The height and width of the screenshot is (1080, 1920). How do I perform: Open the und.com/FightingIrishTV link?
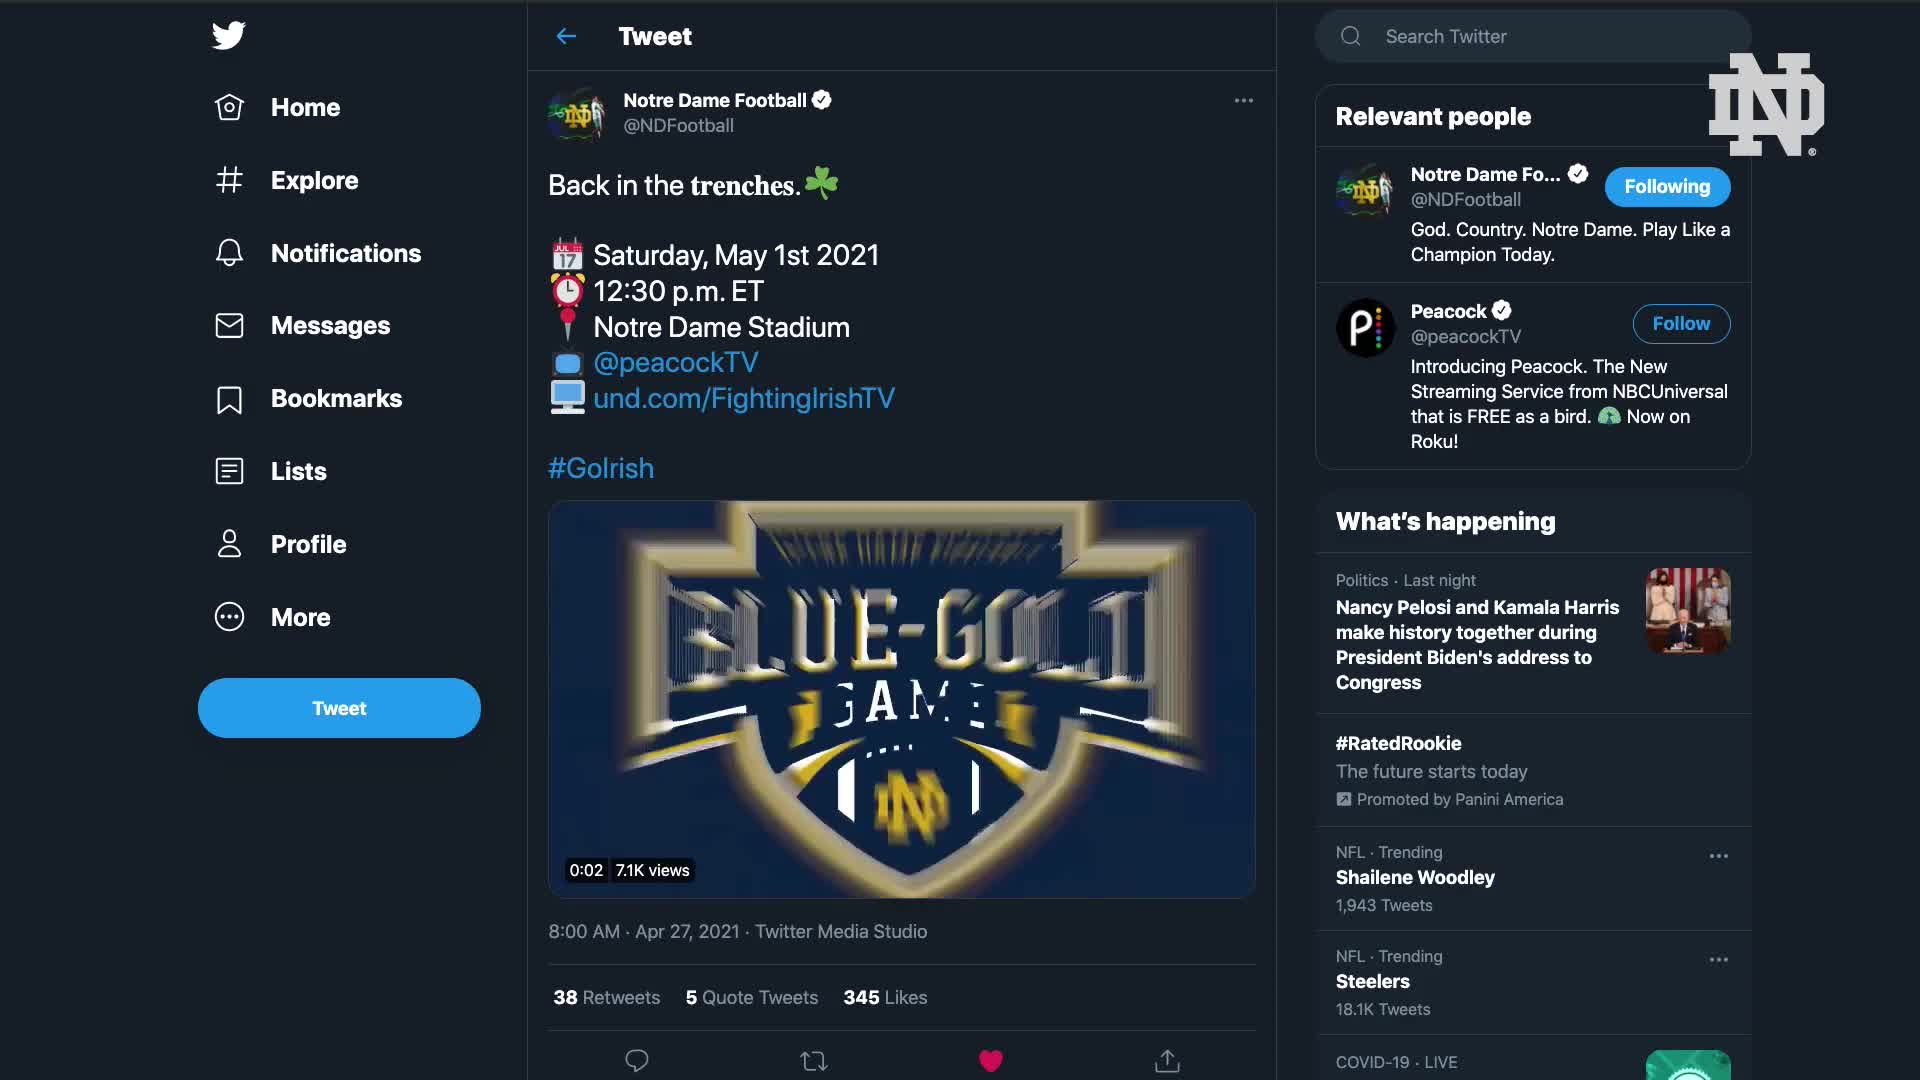click(x=744, y=396)
